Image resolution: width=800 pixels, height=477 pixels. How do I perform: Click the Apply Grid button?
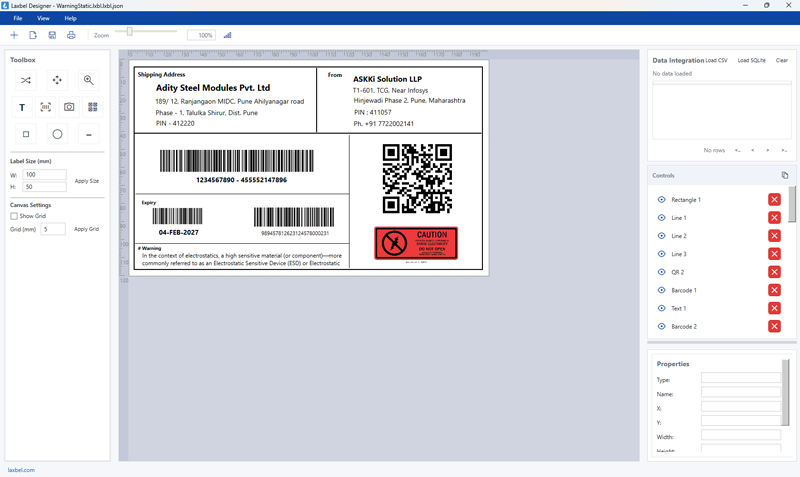point(86,229)
